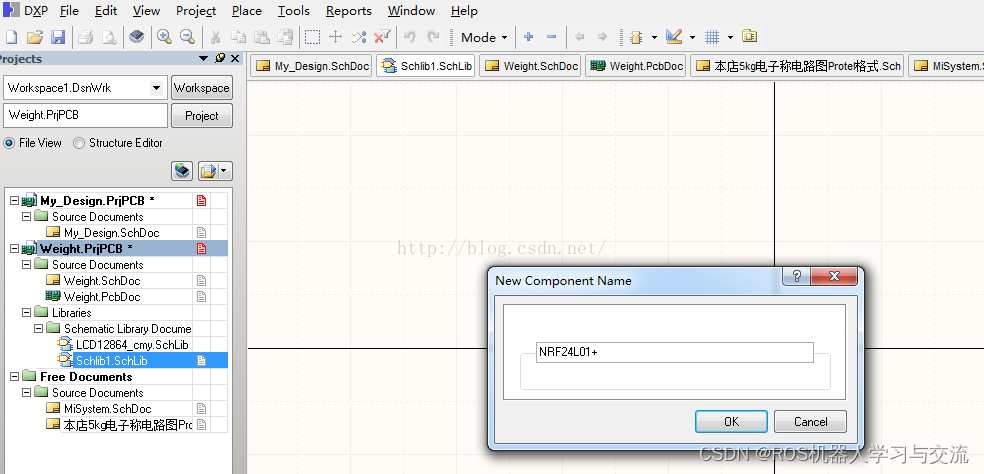The image size is (984, 474).
Task: Click the Library Manager icon at toolbar end
Action: 749,36
